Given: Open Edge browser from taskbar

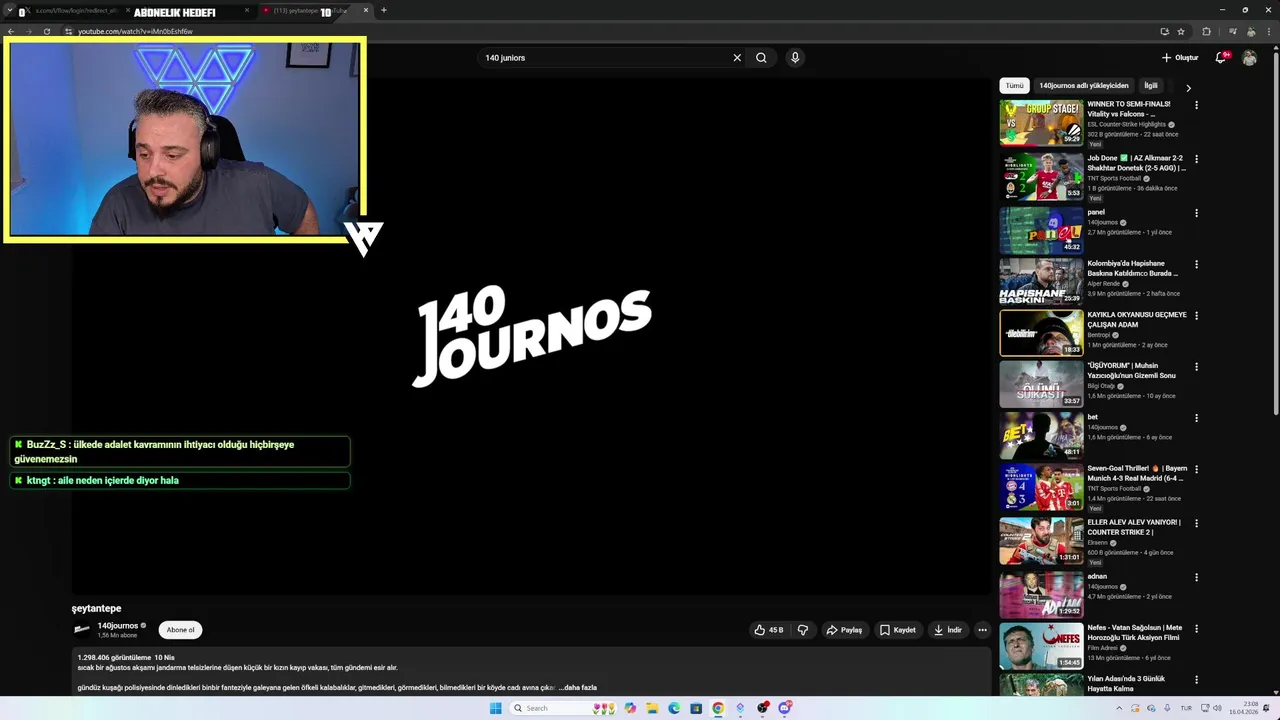Looking at the screenshot, I should (674, 708).
